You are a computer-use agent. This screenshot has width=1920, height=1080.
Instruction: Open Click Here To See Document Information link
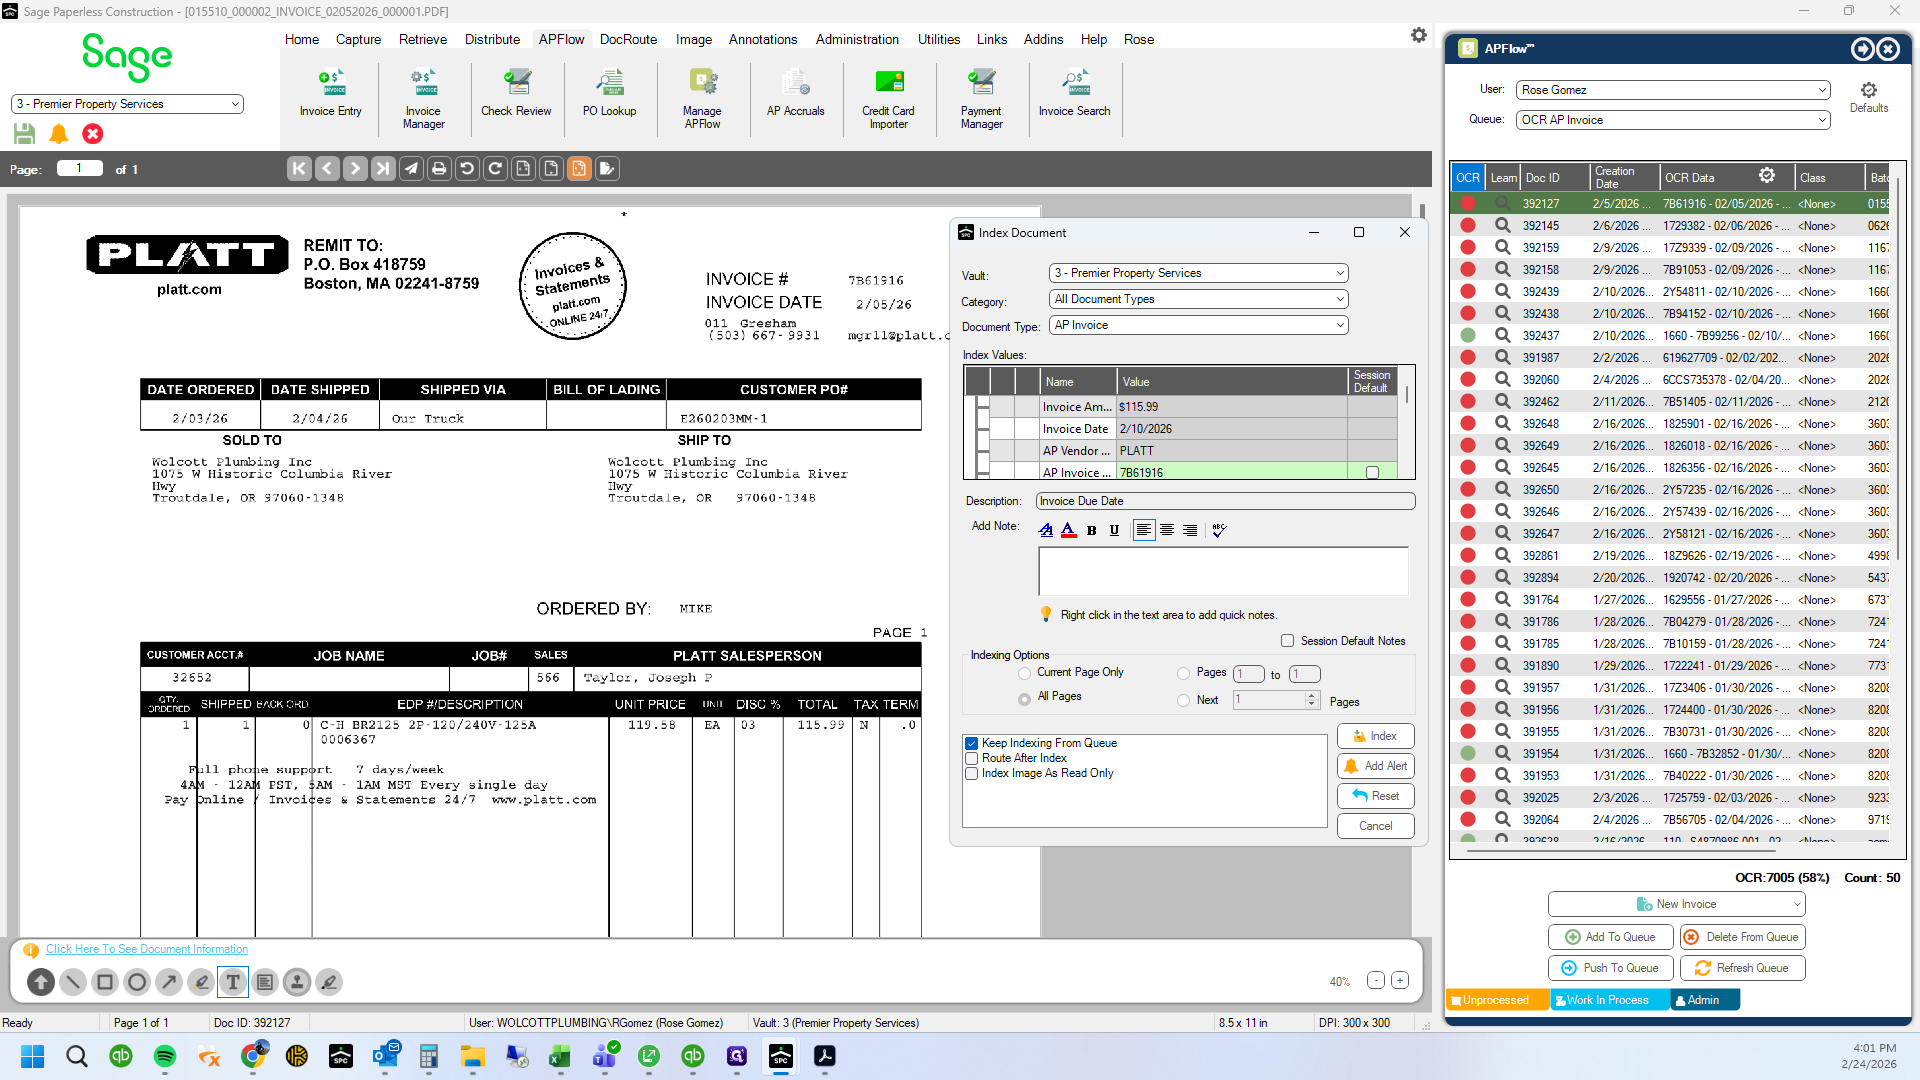[147, 949]
